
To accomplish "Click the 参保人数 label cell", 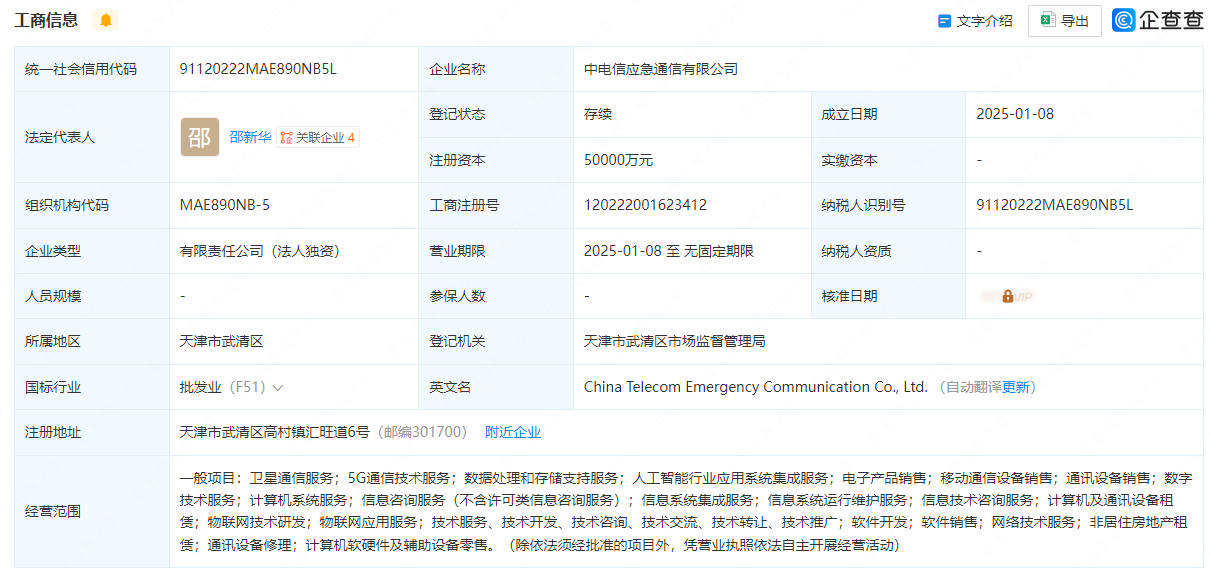I will click(496, 296).
